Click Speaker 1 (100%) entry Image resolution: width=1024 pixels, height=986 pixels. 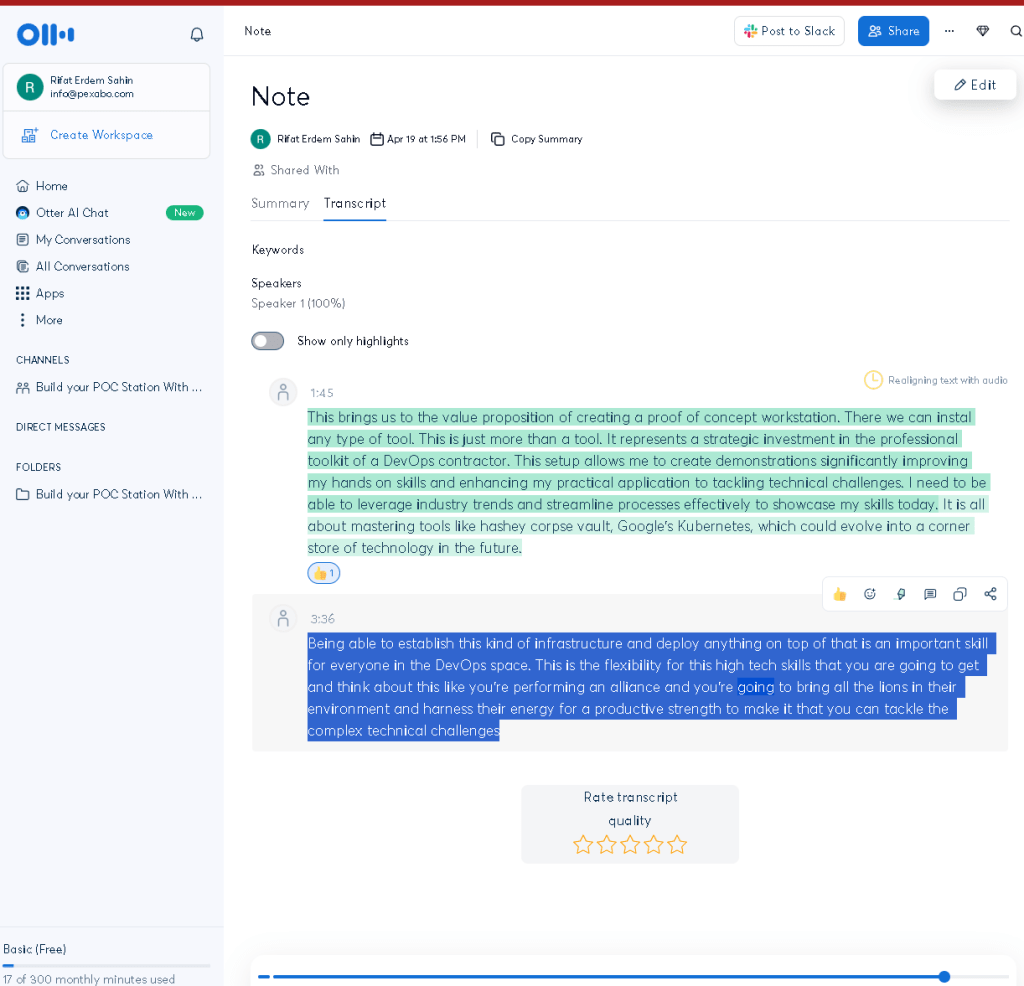coord(298,304)
